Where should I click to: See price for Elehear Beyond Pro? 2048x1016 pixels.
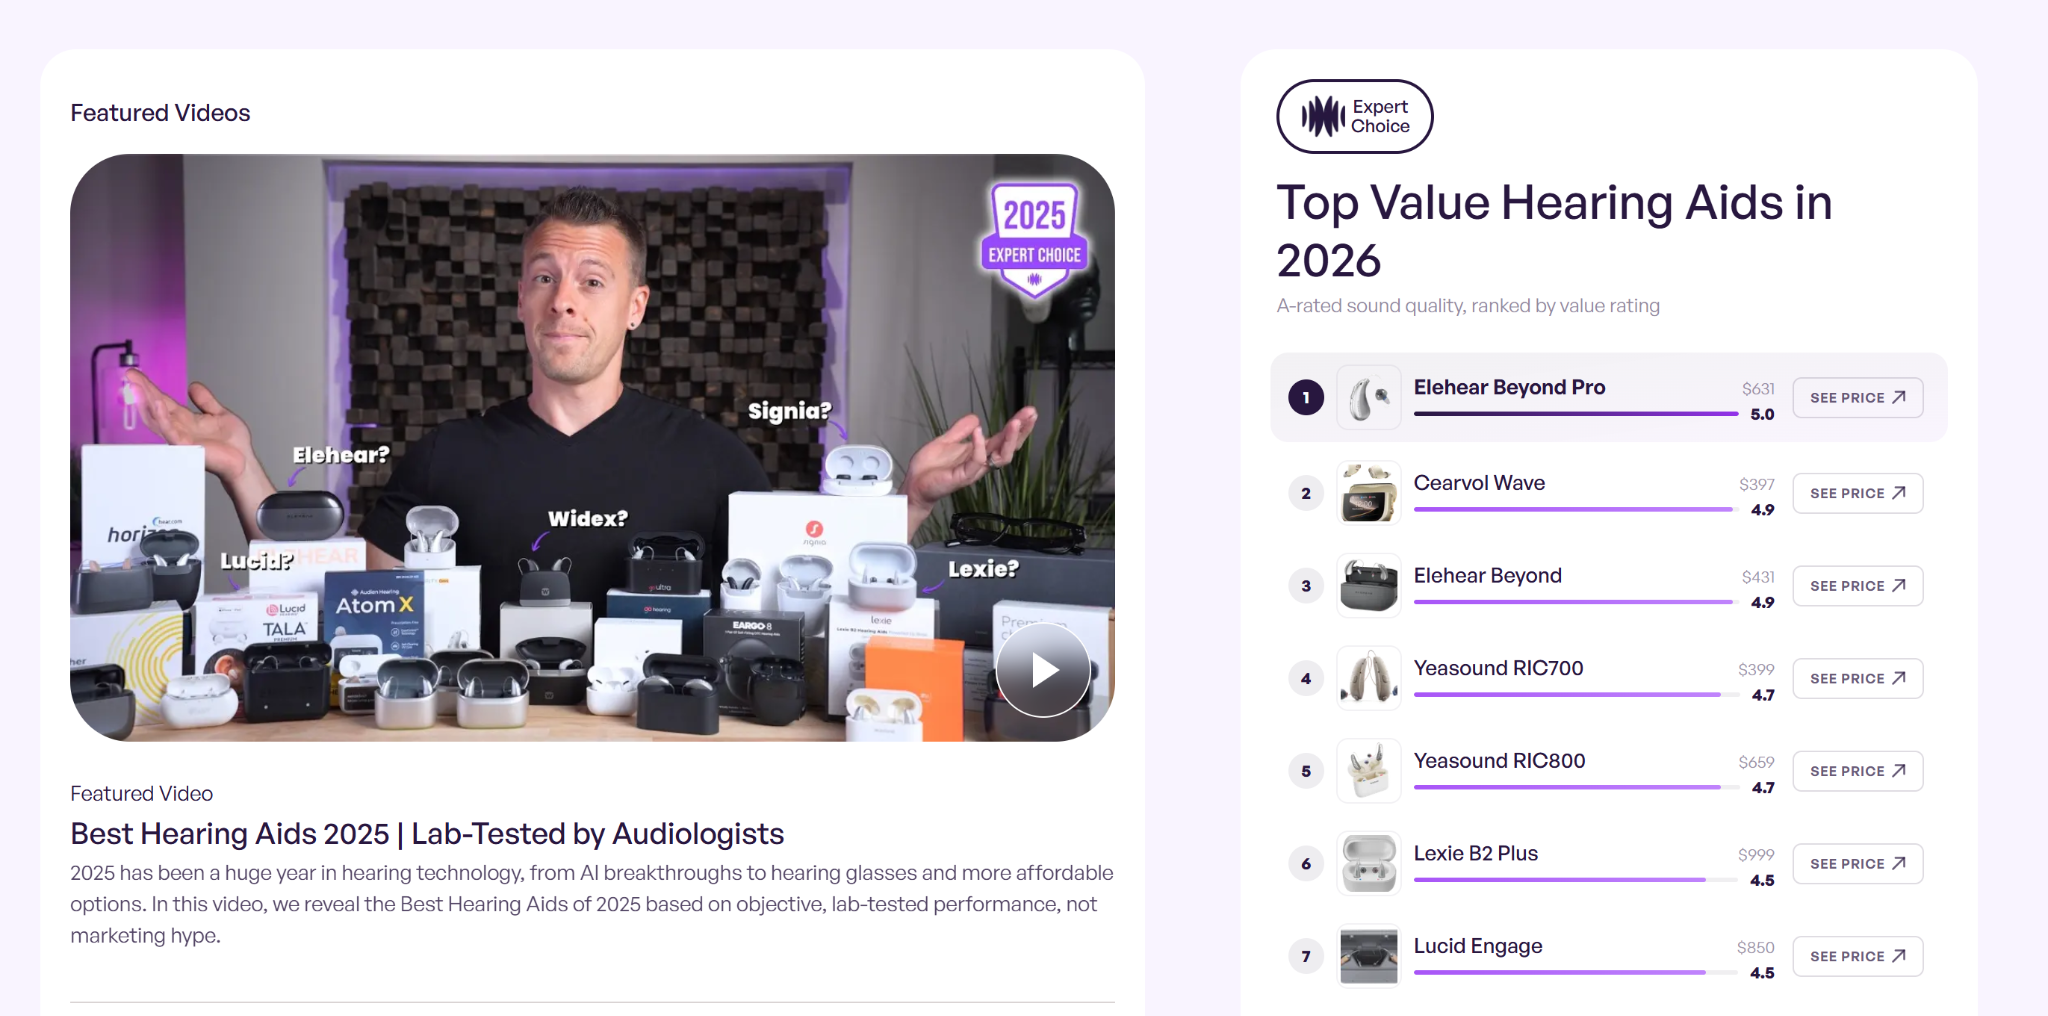[1857, 398]
